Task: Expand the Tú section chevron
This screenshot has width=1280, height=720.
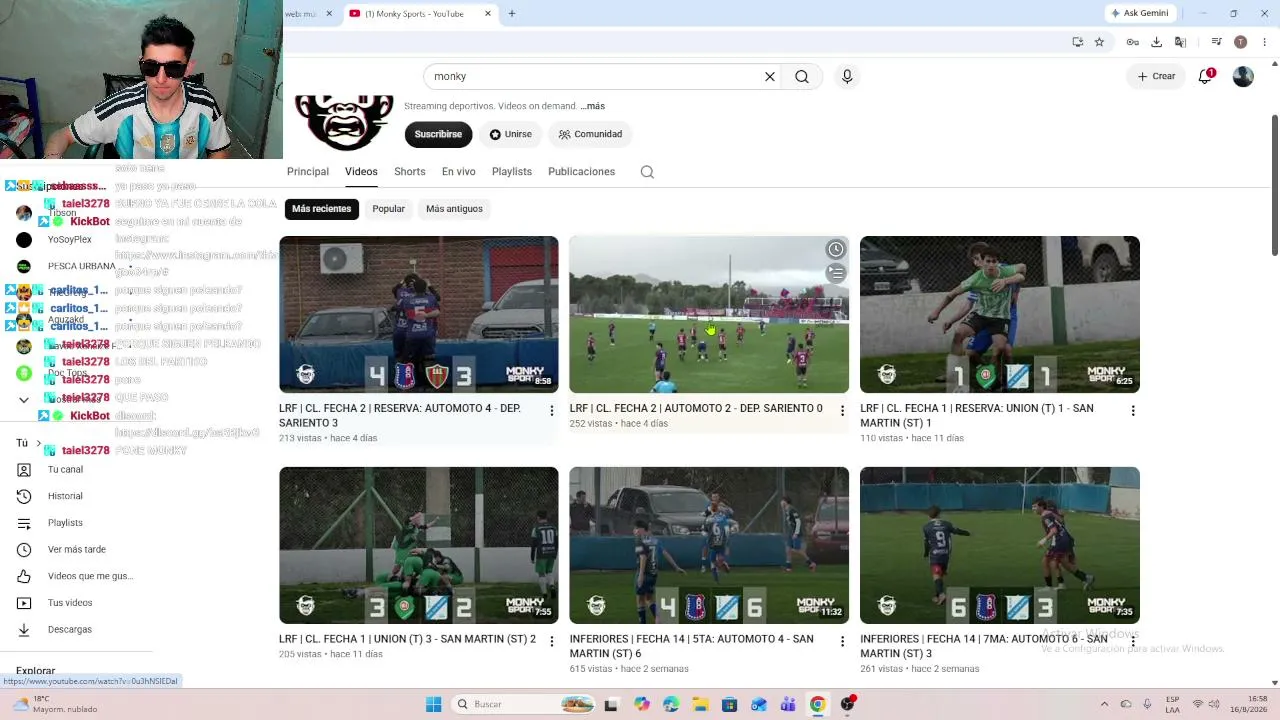Action: [39, 443]
